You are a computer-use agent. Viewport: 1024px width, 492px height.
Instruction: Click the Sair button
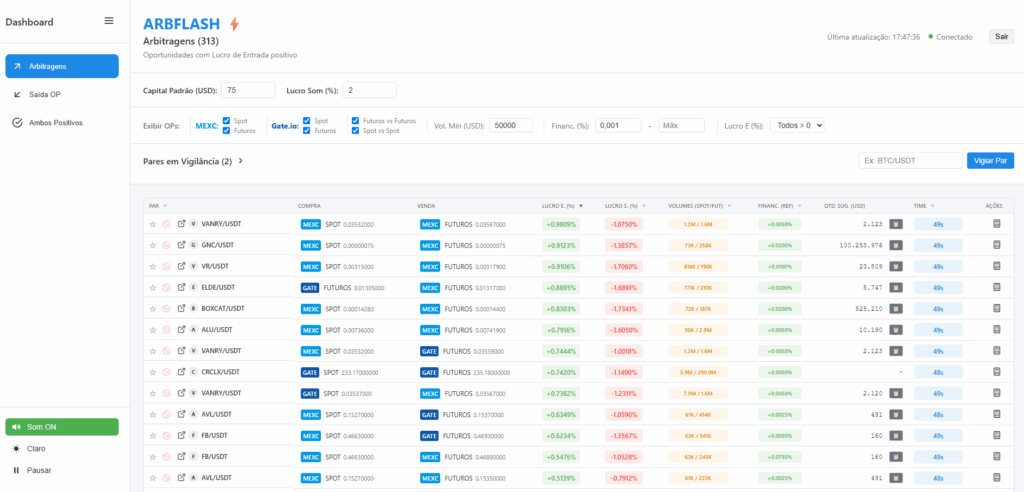pyautogui.click(x=1001, y=37)
